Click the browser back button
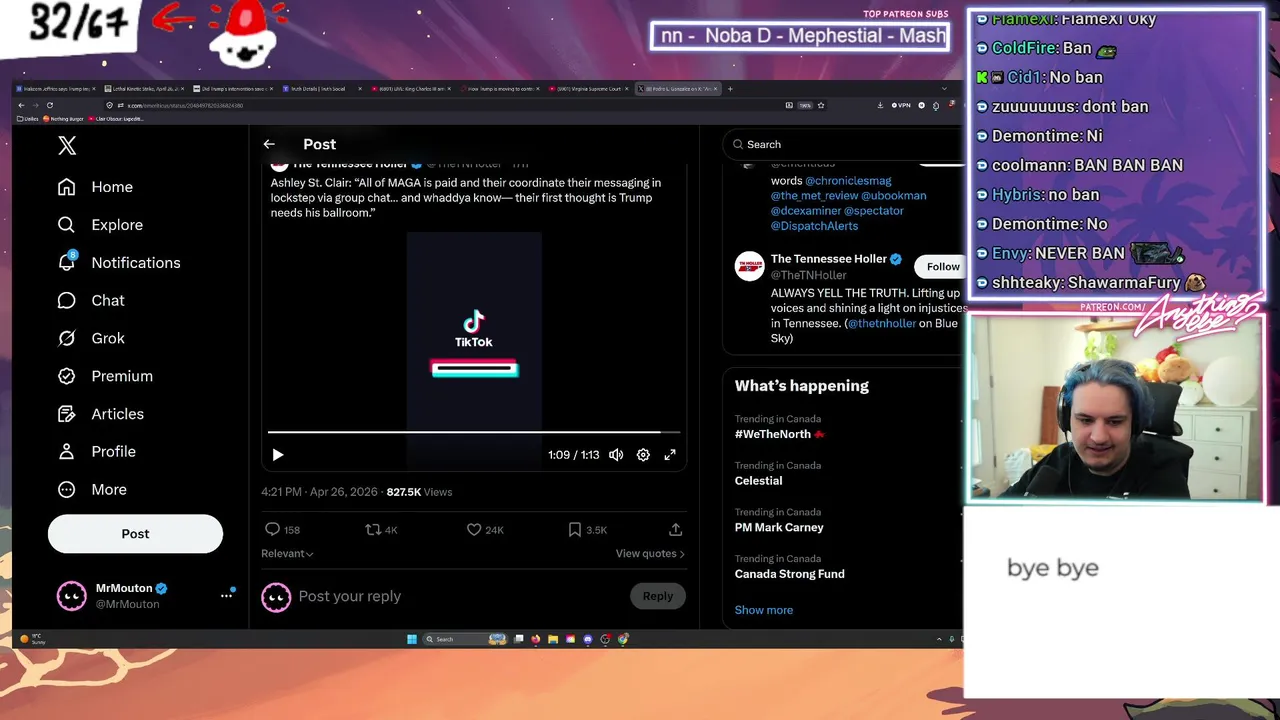Image resolution: width=1280 pixels, height=720 pixels. point(21,105)
